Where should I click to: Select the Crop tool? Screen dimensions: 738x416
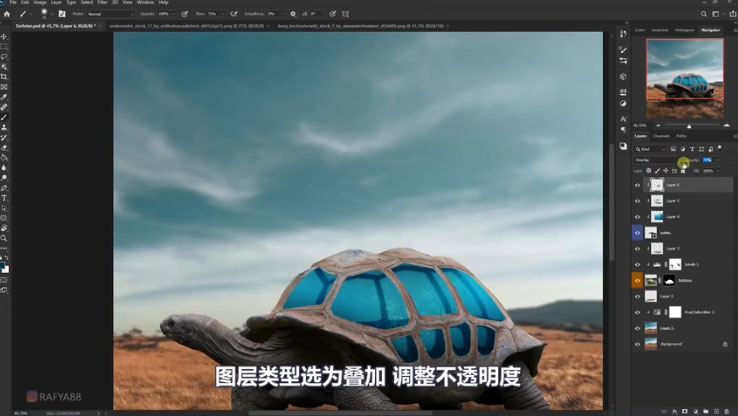click(x=4, y=76)
